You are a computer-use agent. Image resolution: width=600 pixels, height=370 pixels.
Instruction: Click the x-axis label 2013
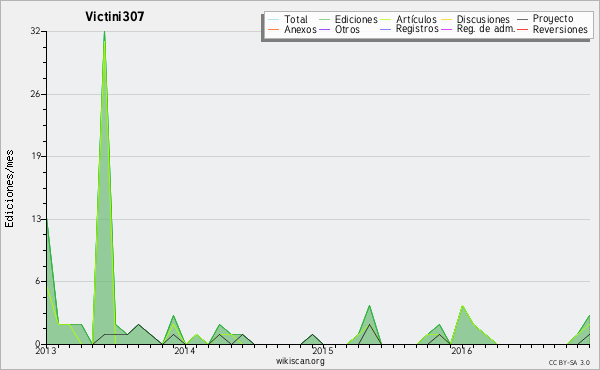click(46, 351)
